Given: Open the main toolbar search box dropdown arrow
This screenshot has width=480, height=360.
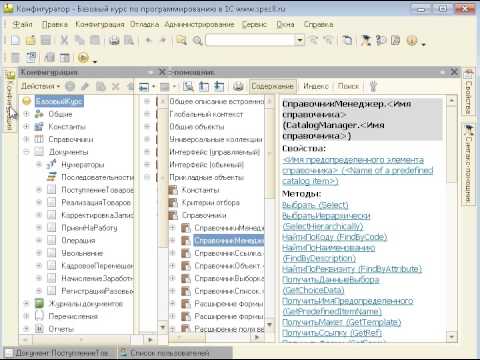Looking at the screenshot, I should tap(300, 41).
